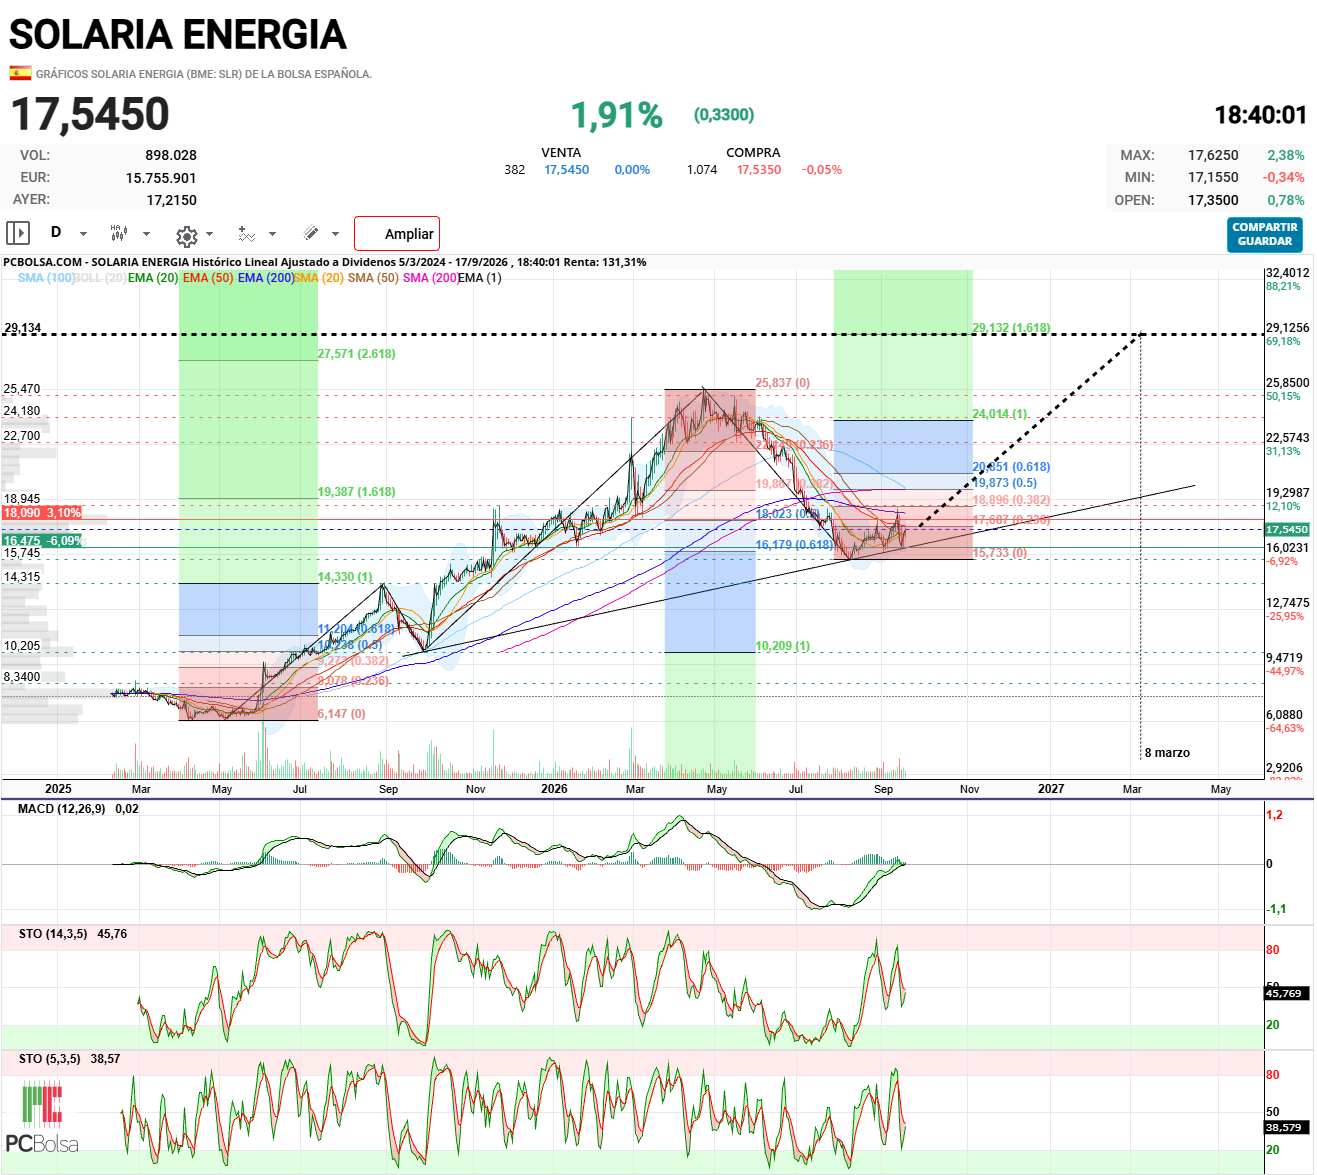Open the candlestick chart type icon
This screenshot has width=1317, height=1175.
[x=119, y=233]
